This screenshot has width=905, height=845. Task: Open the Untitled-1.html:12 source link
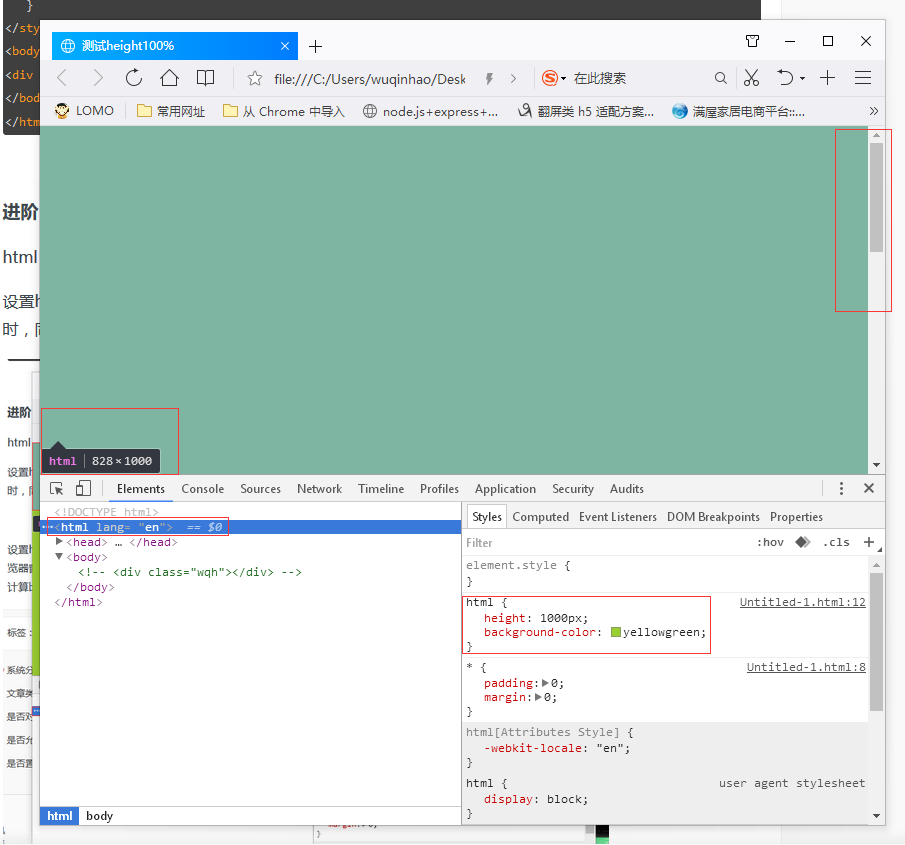(x=802, y=602)
